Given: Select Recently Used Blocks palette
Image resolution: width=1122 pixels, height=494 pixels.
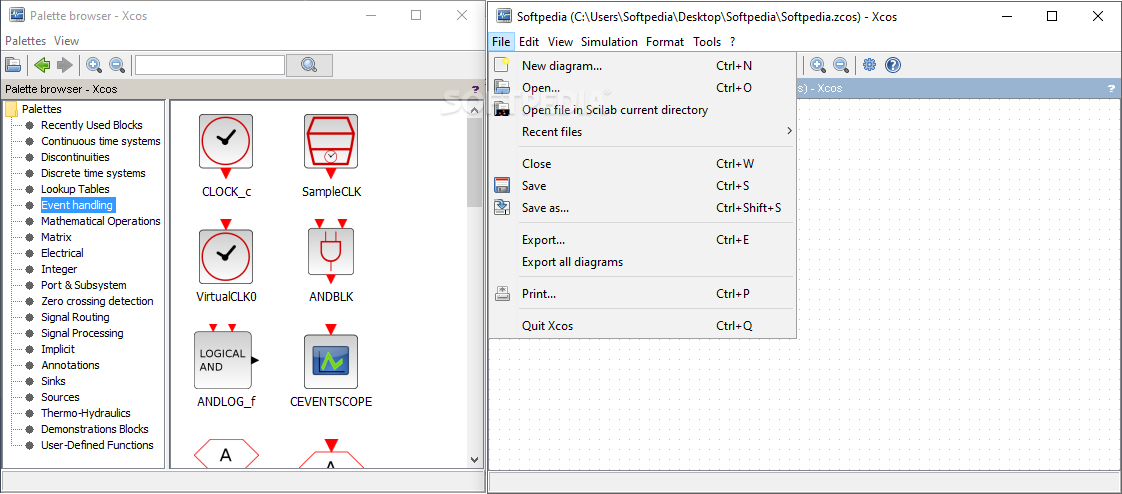Looking at the screenshot, I should (92, 125).
